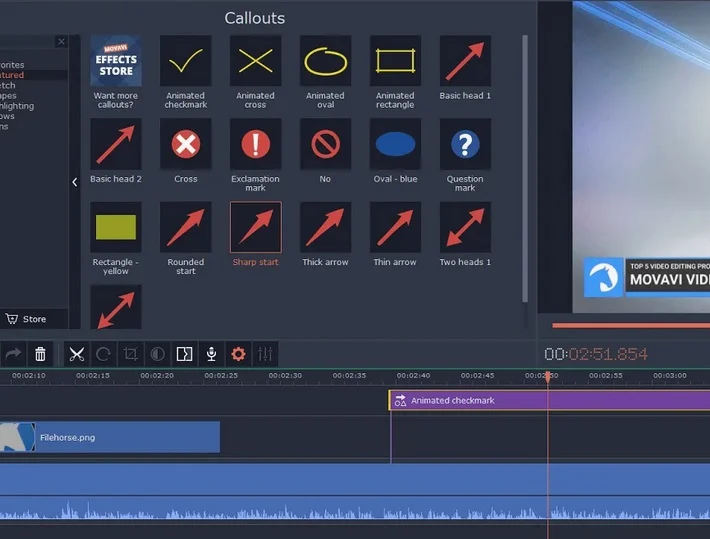
Task: Choose the Favorites category in the sidebar
Action: coord(12,65)
